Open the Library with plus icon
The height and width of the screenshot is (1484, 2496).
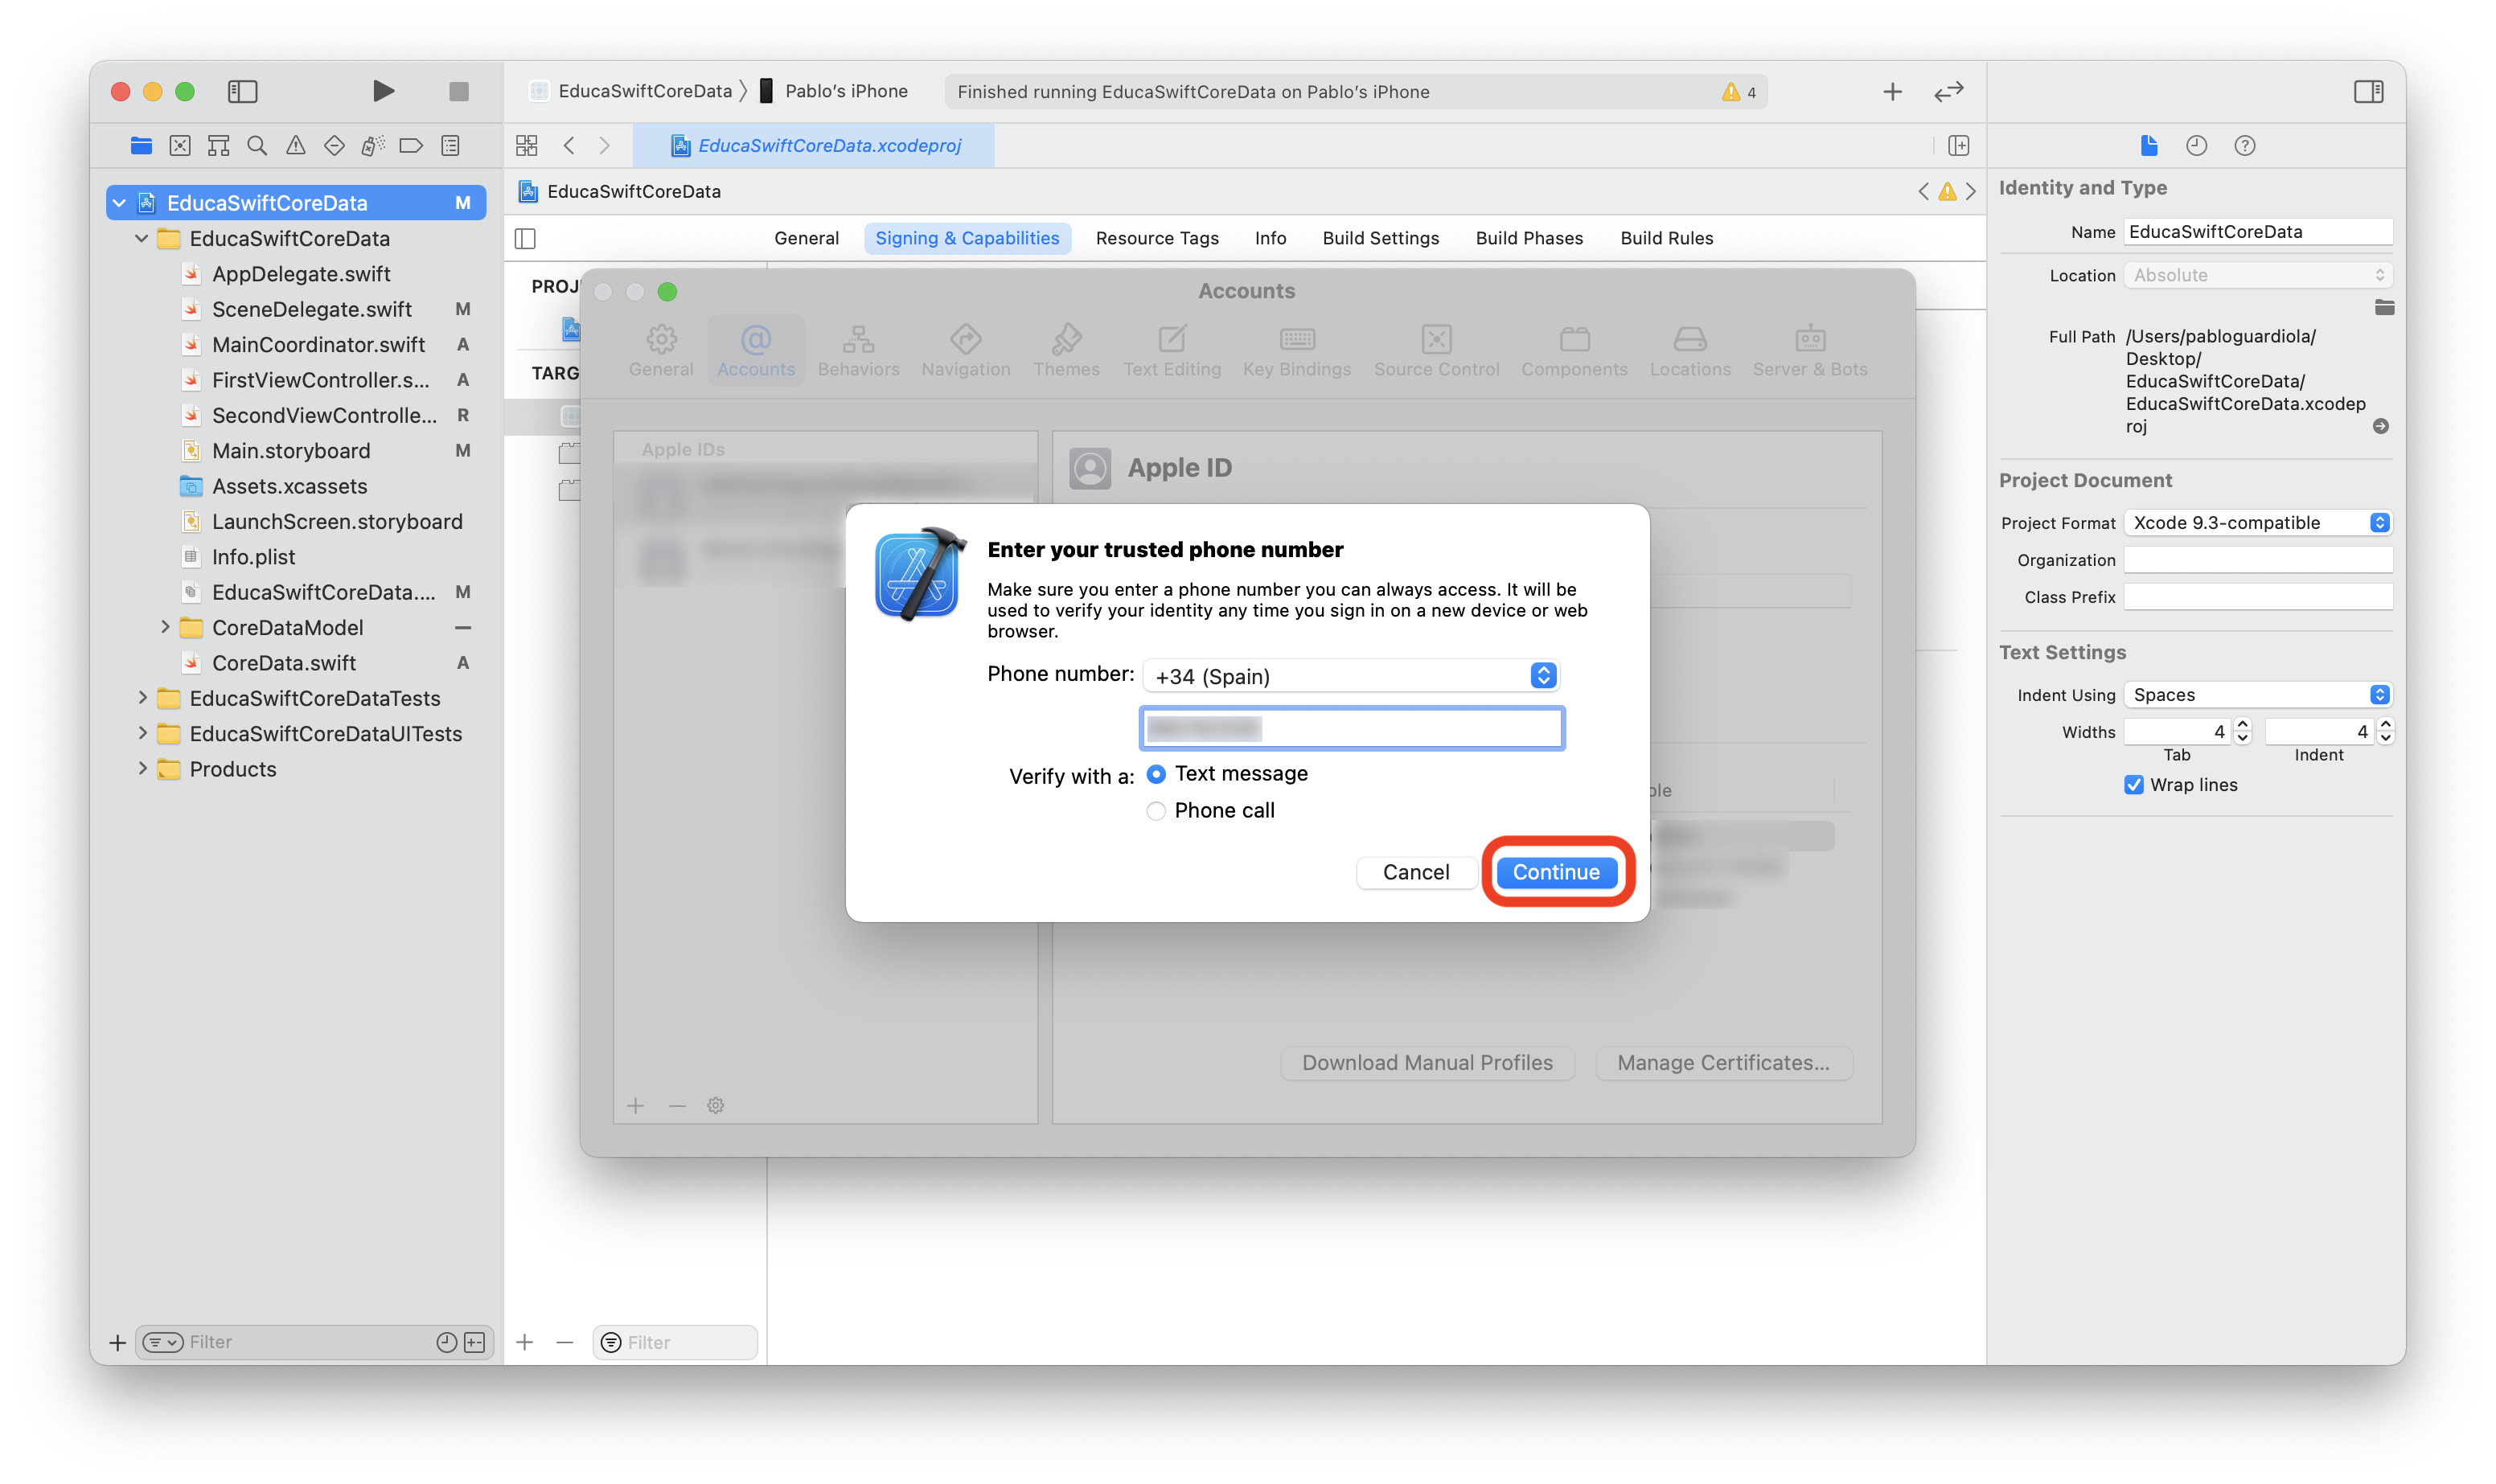pyautogui.click(x=1892, y=92)
